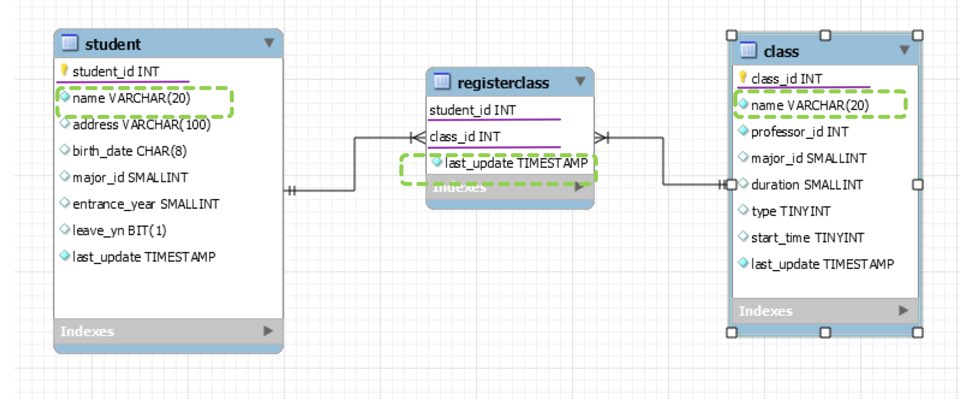
Task: Select last_update TIMESTAMP in student table
Action: click(144, 257)
